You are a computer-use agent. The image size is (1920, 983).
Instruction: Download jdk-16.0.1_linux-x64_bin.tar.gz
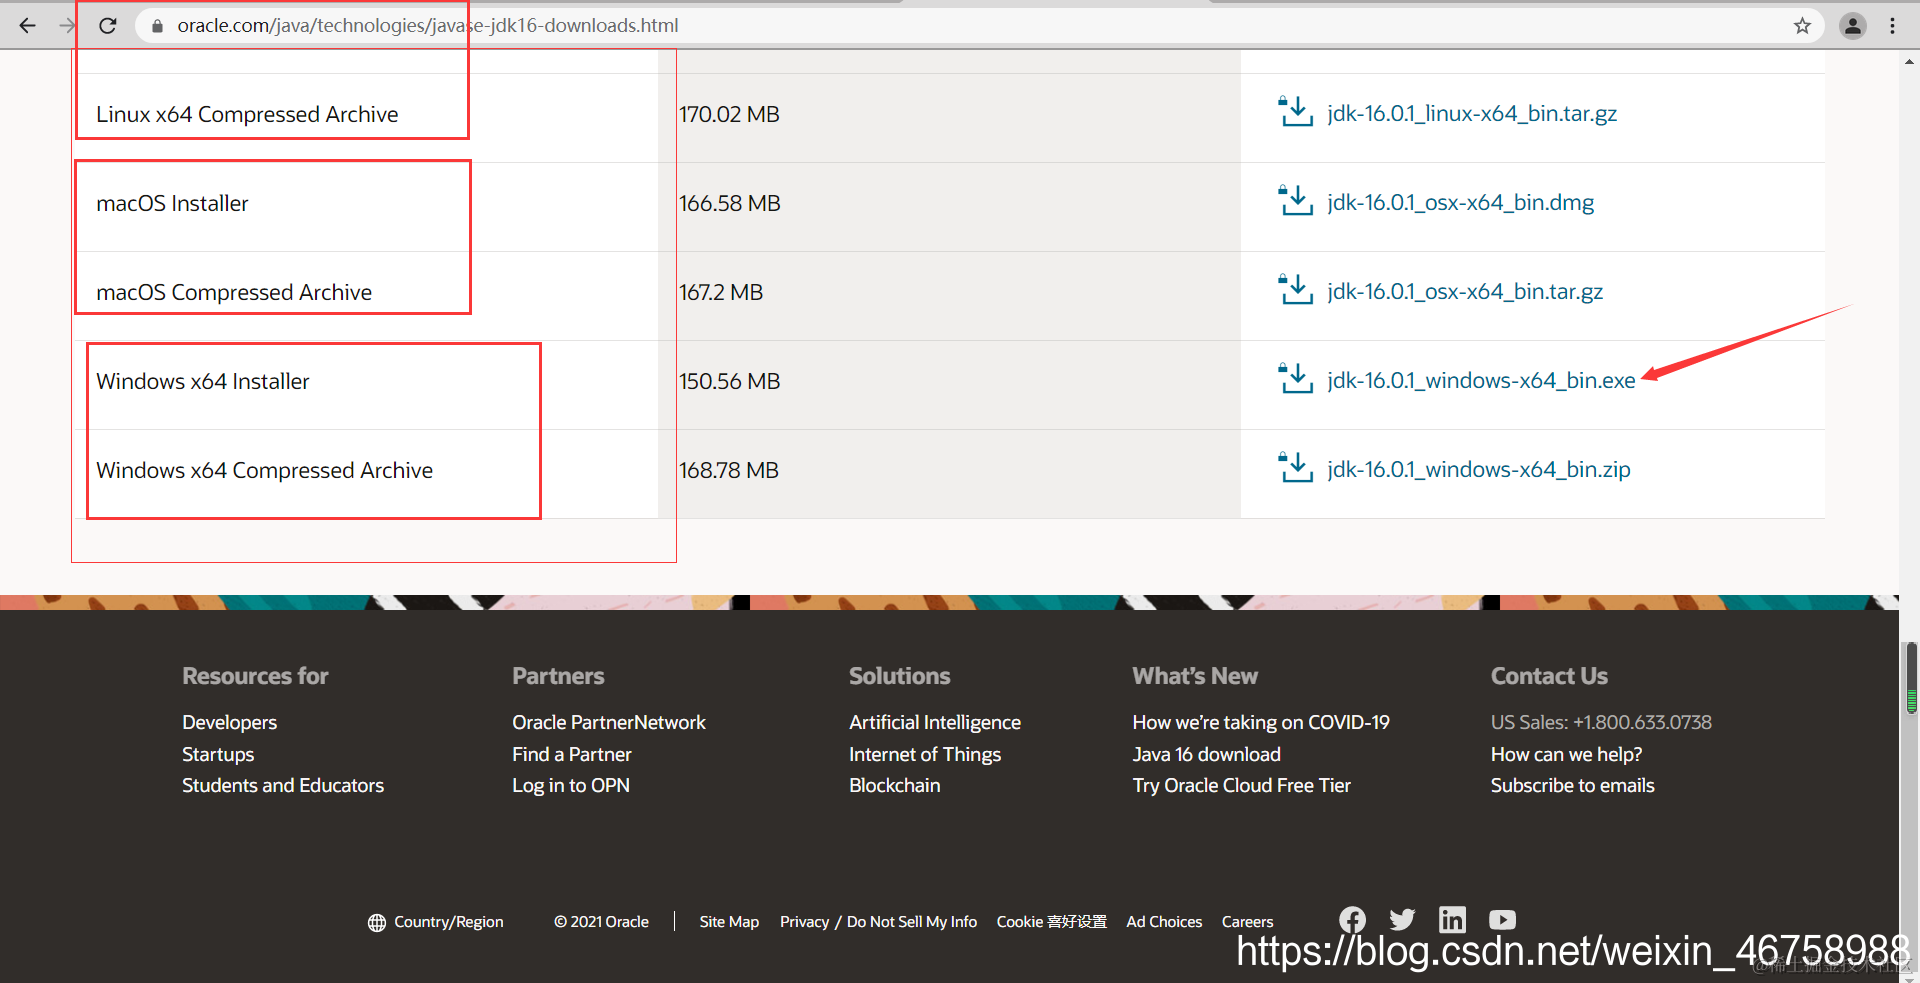(x=1472, y=114)
